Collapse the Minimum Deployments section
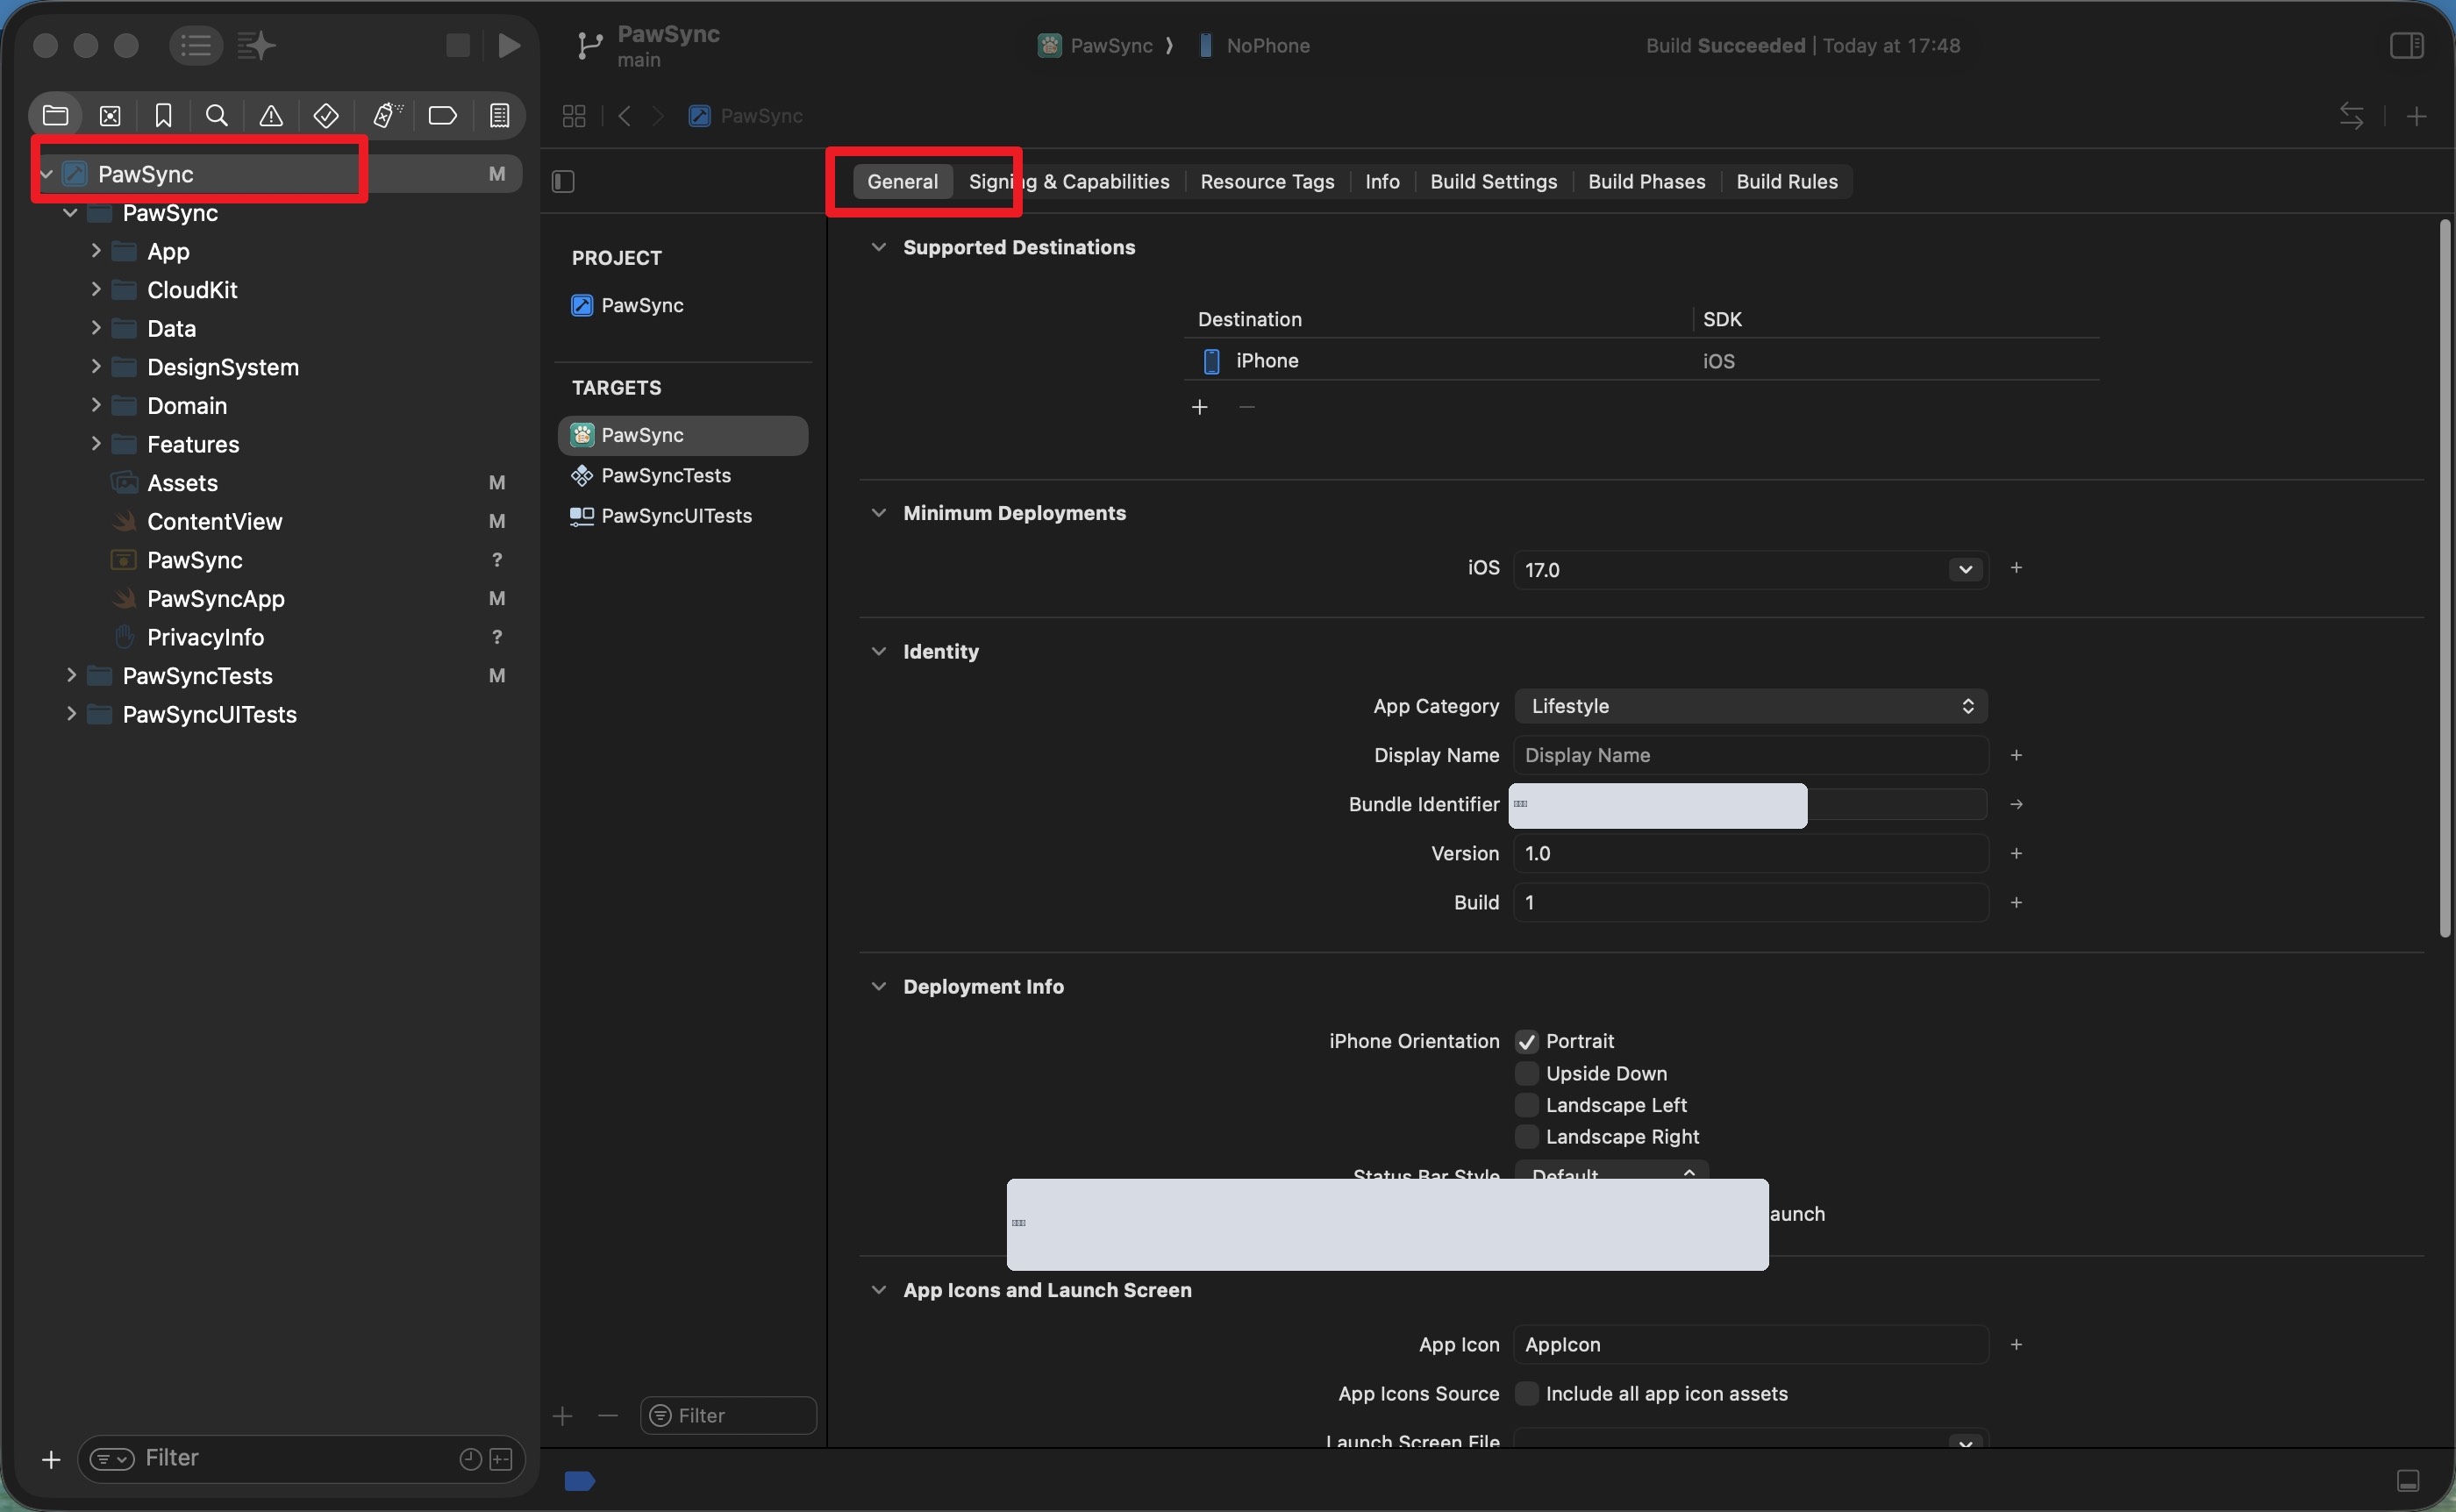Viewport: 2456px width, 1512px height. [878, 513]
